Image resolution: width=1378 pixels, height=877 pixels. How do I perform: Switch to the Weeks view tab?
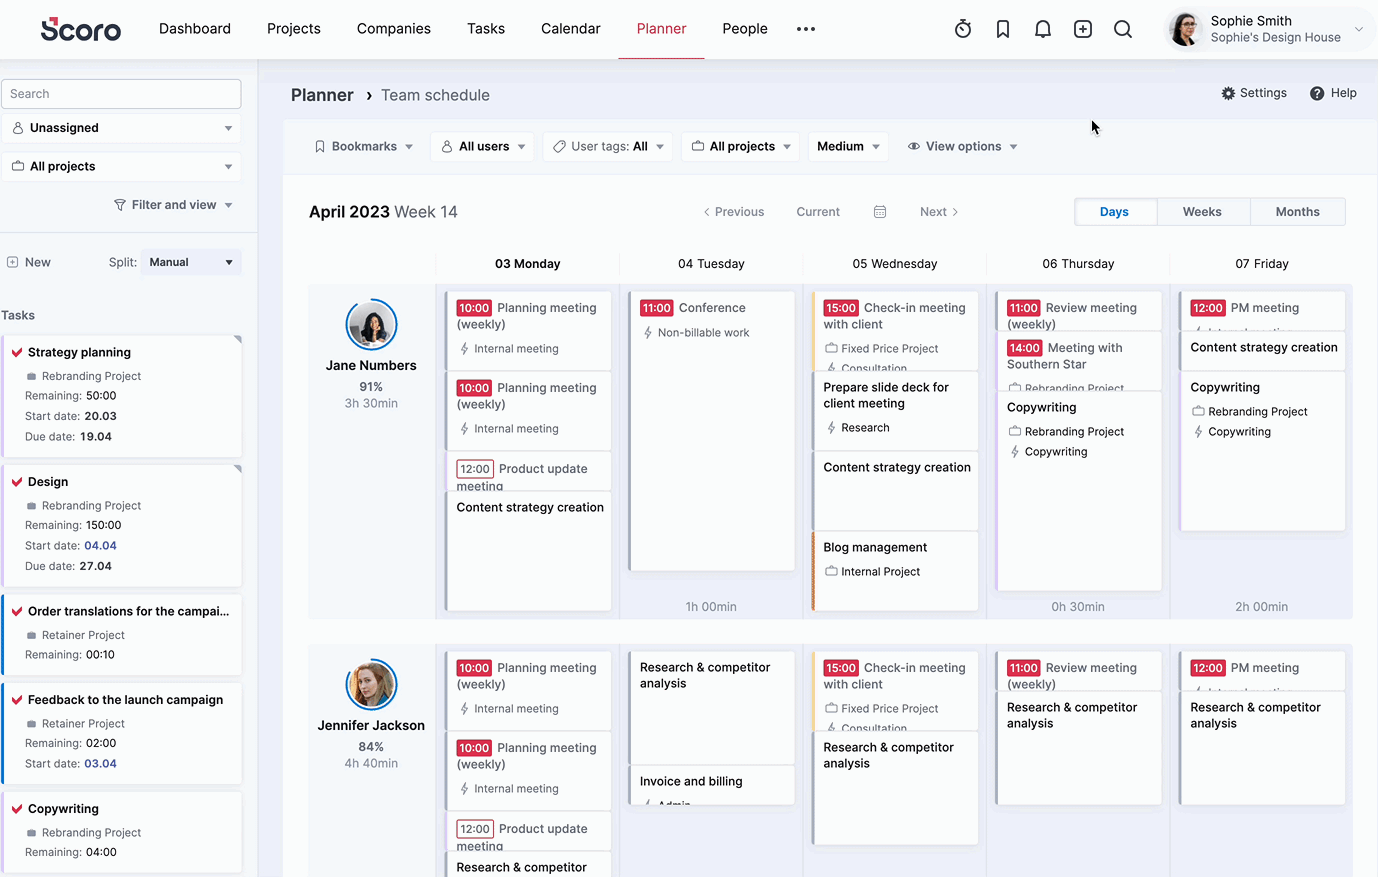coord(1201,212)
